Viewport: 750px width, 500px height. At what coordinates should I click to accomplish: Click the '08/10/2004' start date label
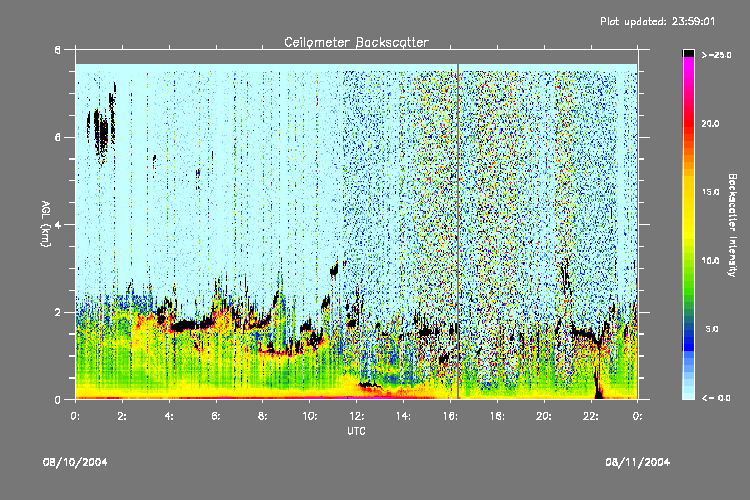pos(75,462)
